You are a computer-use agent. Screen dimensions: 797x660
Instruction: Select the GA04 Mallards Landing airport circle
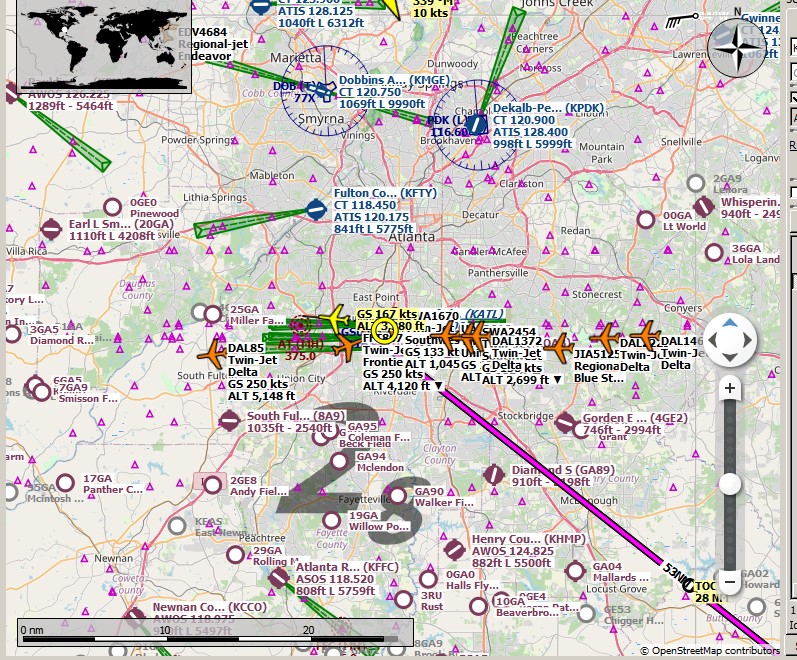coord(575,571)
